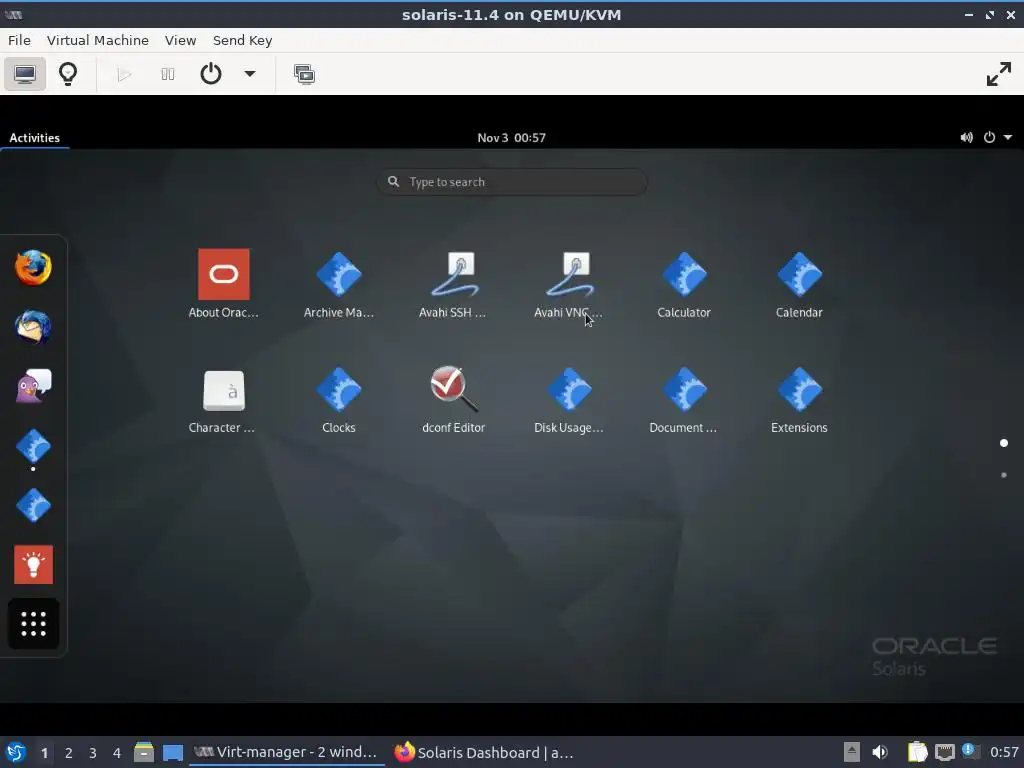Switch to Solaris Dashboard Firefox window

pyautogui.click(x=485, y=752)
